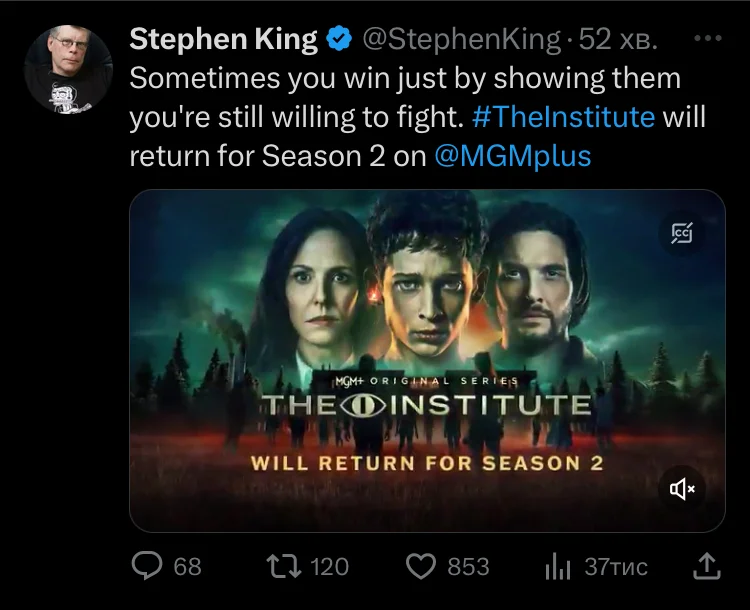Click the share upload icon
Screen dimensions: 750x610
coord(707,566)
